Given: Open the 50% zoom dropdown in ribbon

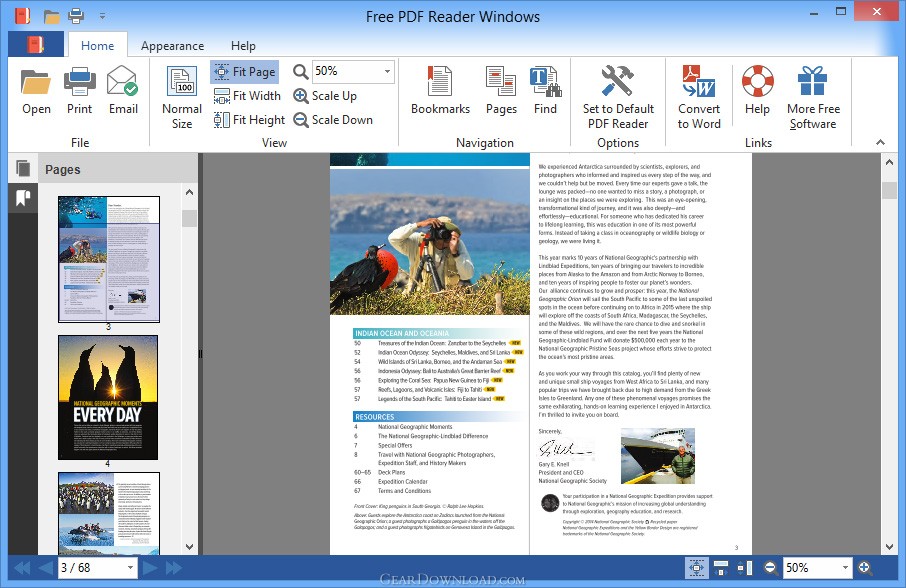Looking at the screenshot, I should coord(387,72).
